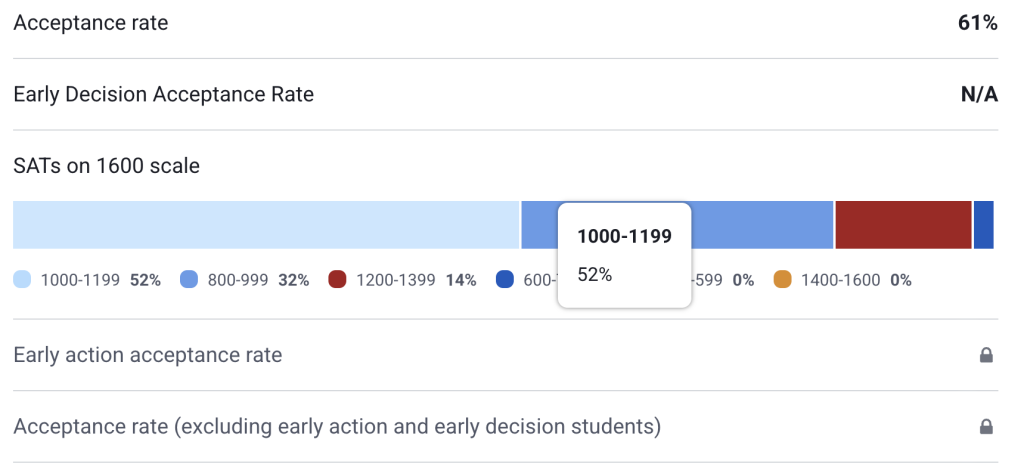Click the SATs on 1600 scale heading
Image resolution: width=1024 pixels, height=464 pixels.
[x=106, y=166]
